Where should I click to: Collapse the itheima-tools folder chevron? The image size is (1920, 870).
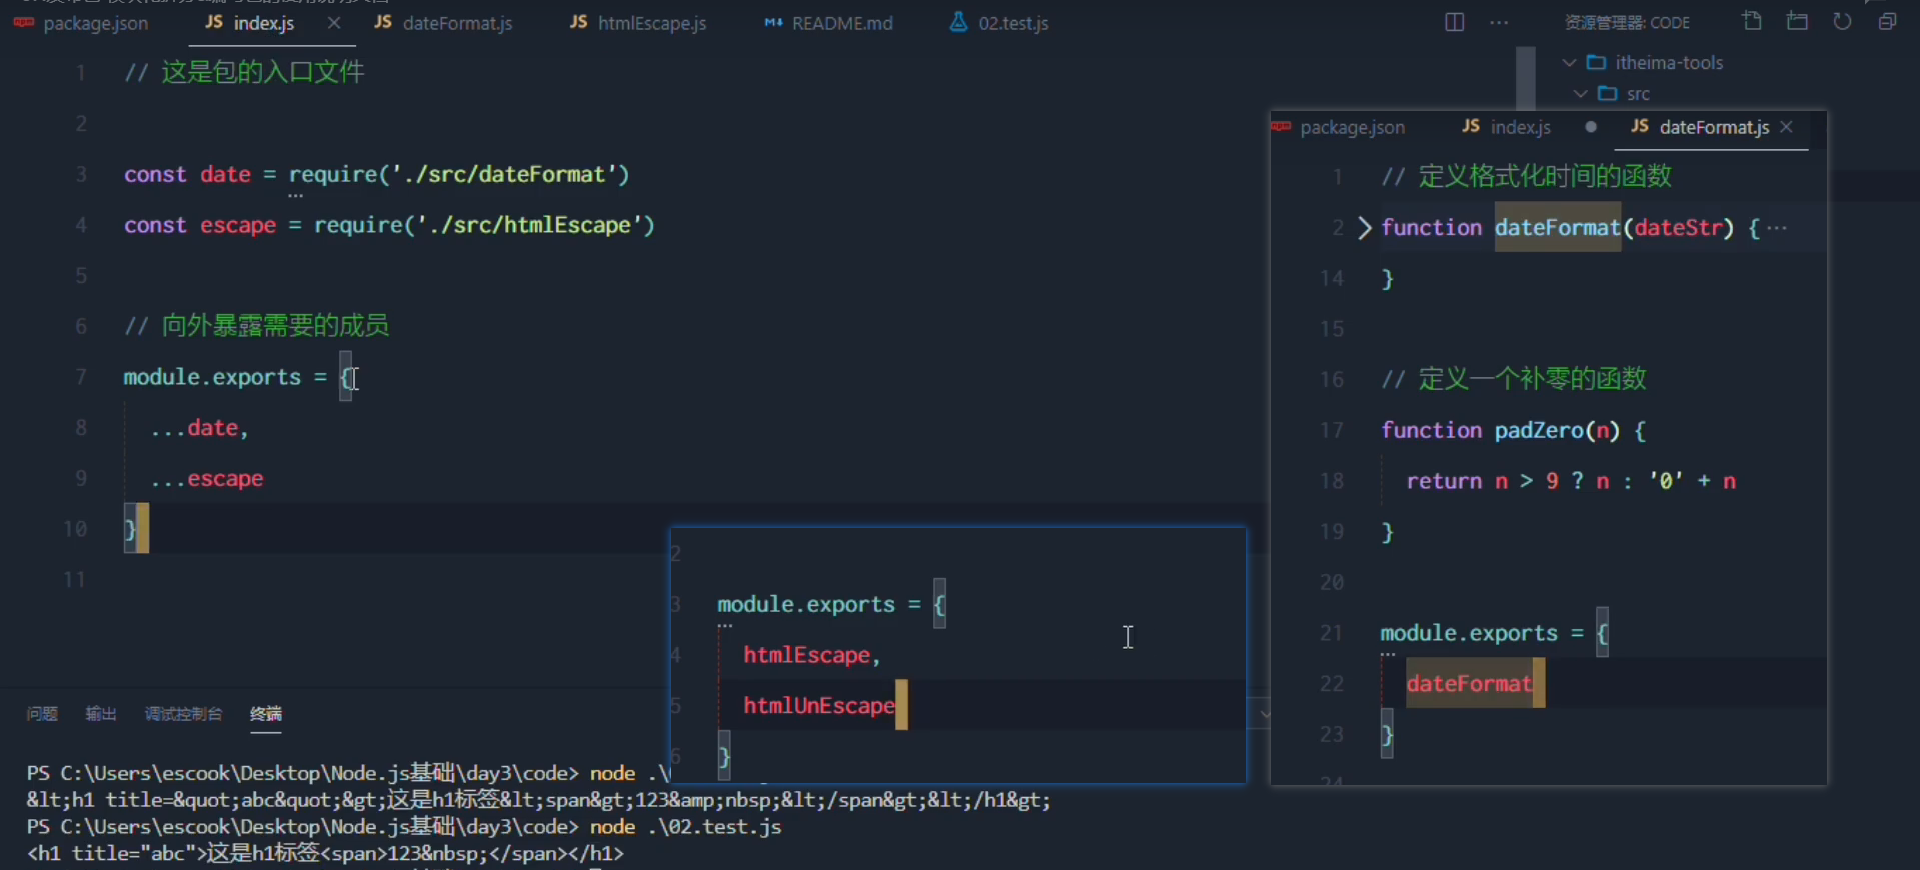coord(1569,62)
